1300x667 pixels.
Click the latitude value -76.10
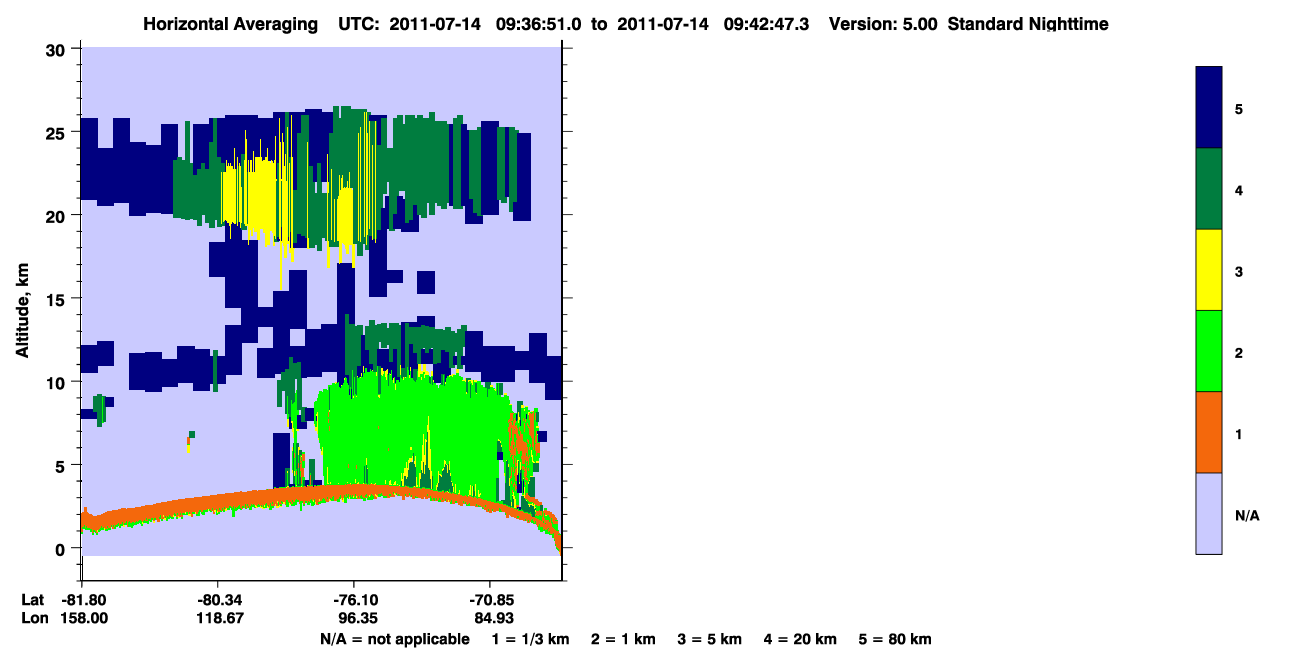354,600
